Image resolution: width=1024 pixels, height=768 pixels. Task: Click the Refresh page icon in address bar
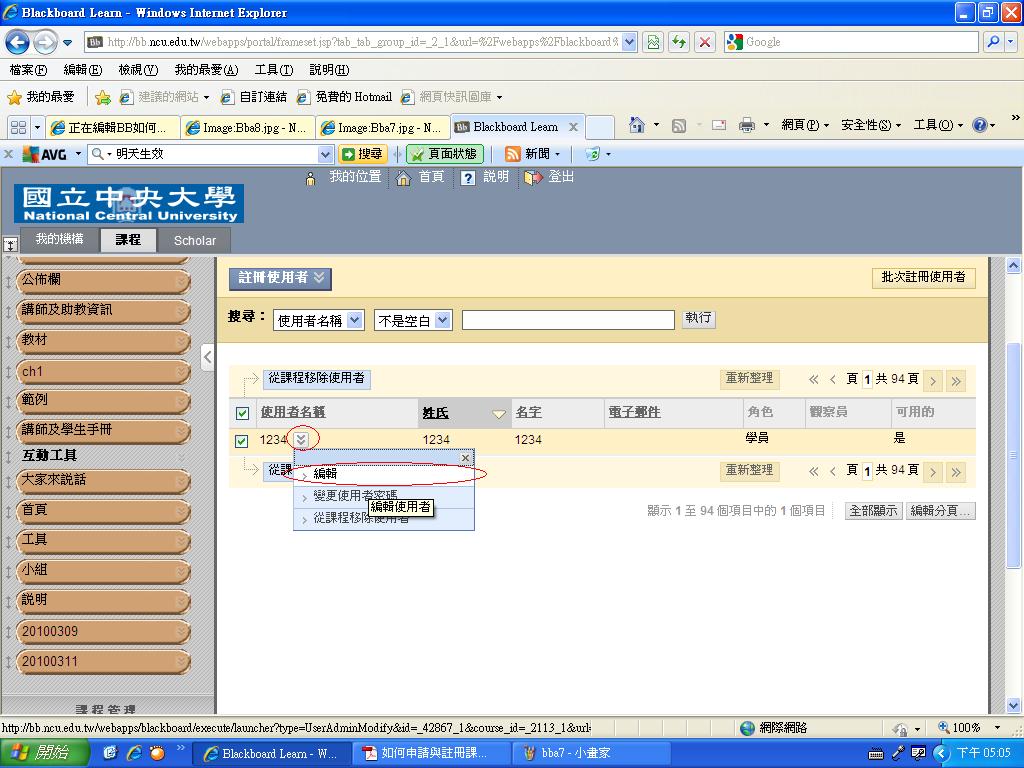pyautogui.click(x=680, y=42)
